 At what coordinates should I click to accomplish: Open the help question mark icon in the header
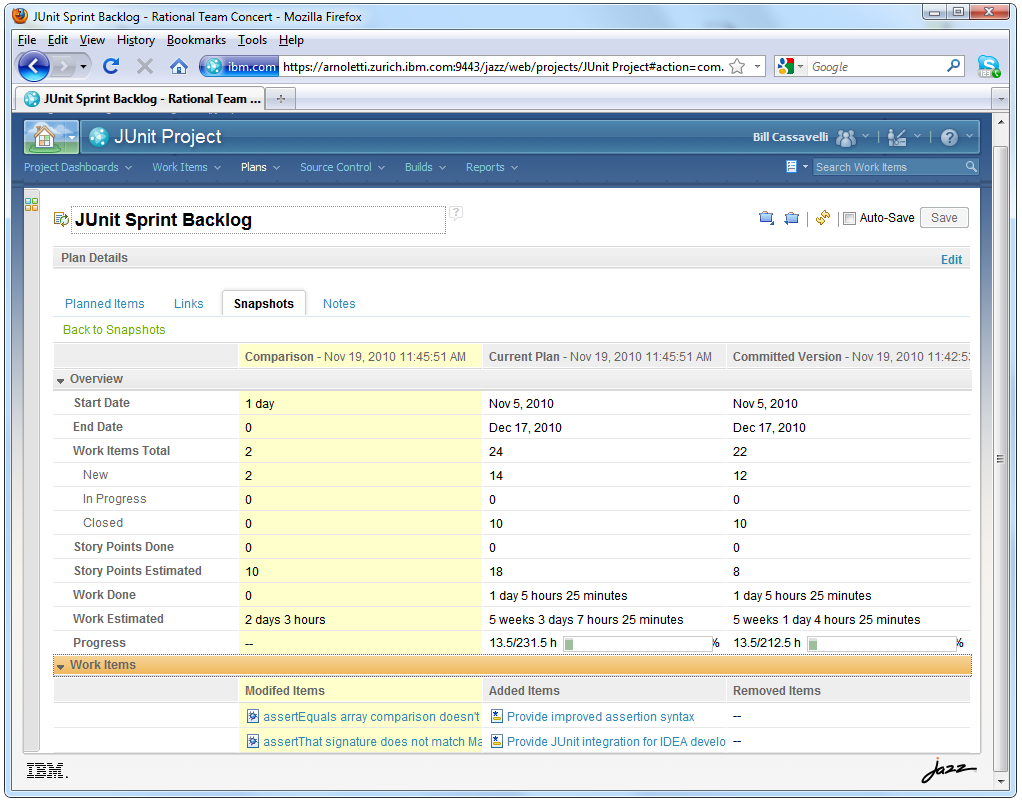click(x=949, y=137)
